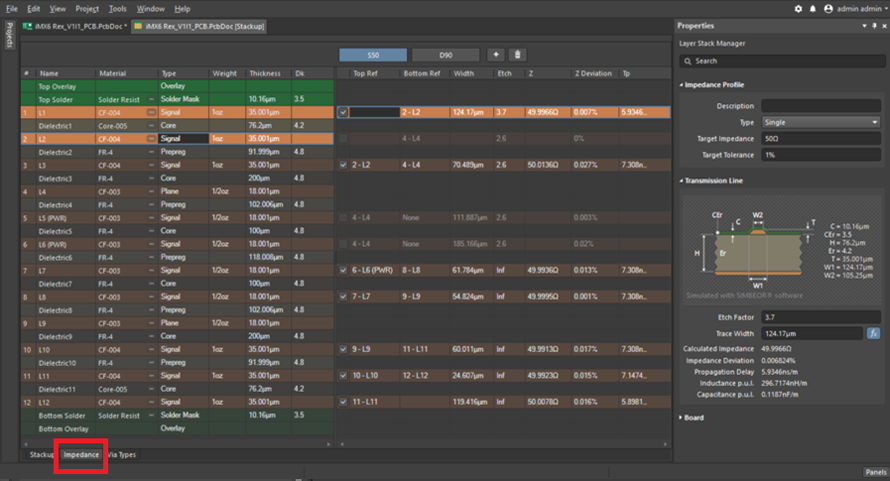Pin the Properties panel
Screen dimensions: 890x481
point(873,25)
